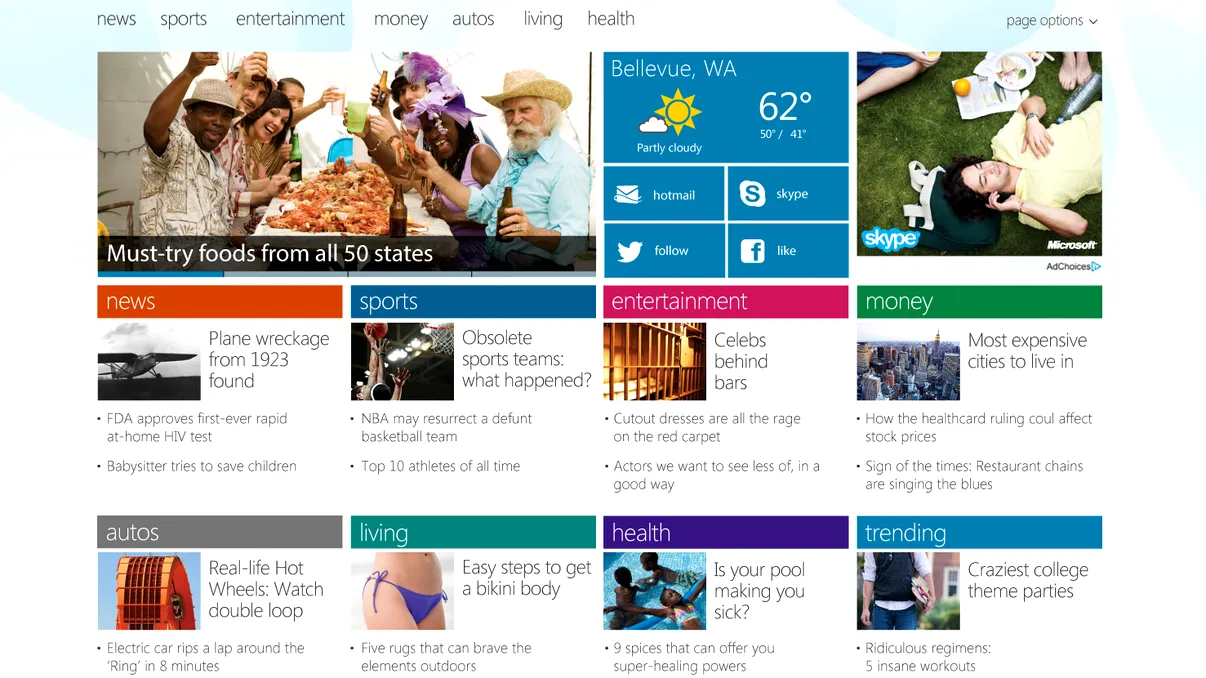Screen dimensions: 1206x678
Task: Open the vintage airplane thumbnail
Action: pyautogui.click(x=148, y=361)
